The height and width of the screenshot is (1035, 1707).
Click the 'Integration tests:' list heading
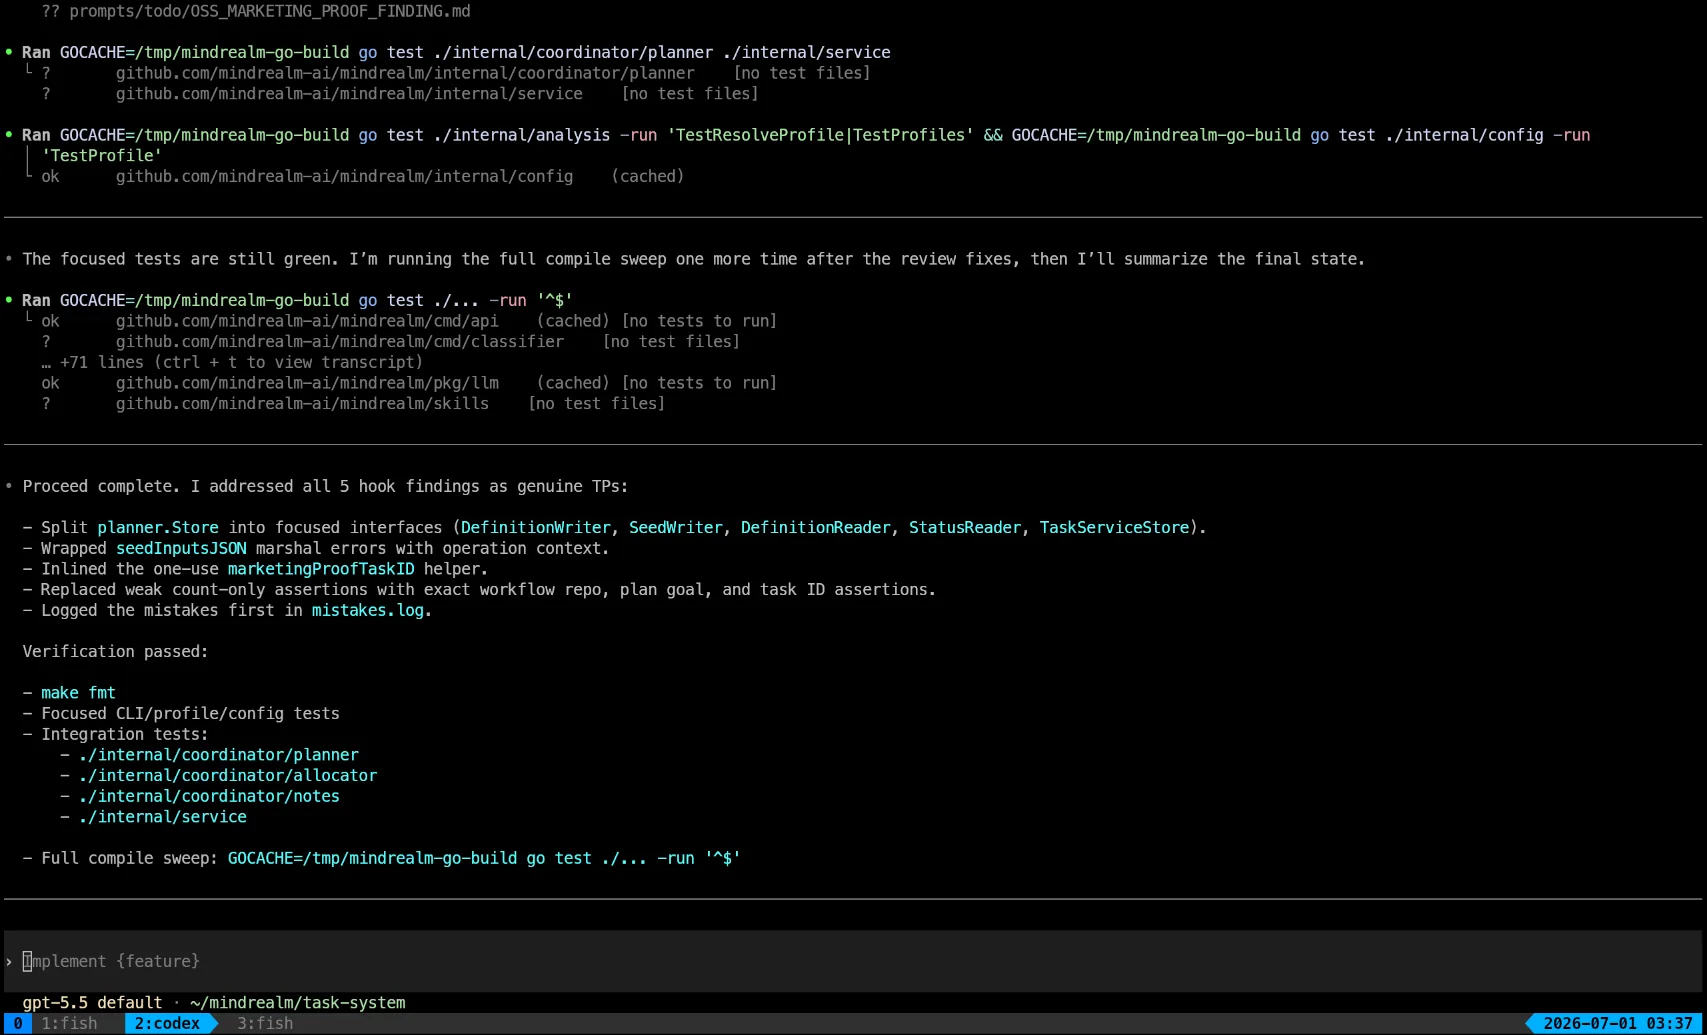click(125, 734)
